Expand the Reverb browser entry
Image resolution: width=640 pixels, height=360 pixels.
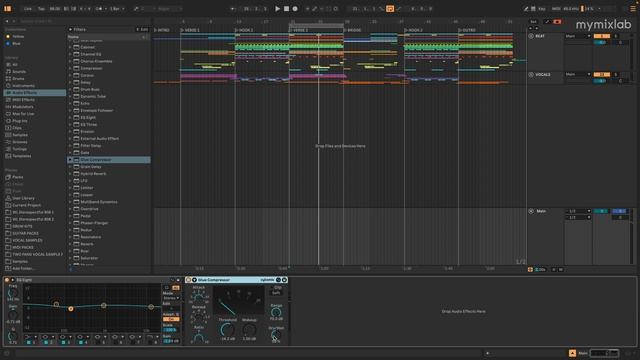[70, 244]
